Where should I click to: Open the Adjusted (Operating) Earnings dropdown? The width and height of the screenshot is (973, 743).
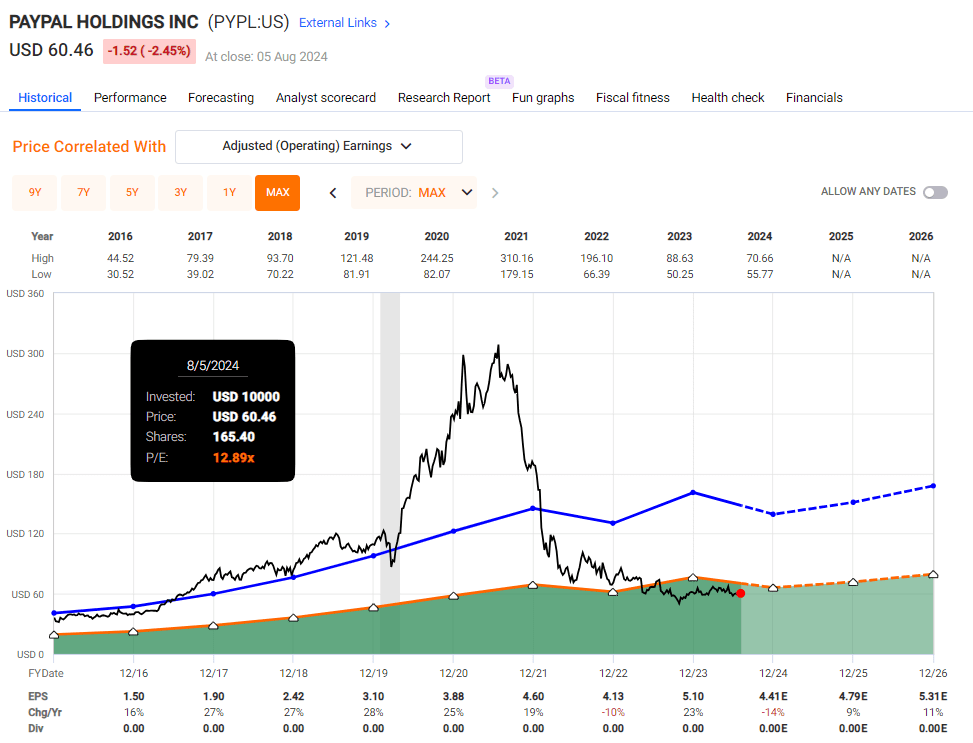[x=318, y=146]
